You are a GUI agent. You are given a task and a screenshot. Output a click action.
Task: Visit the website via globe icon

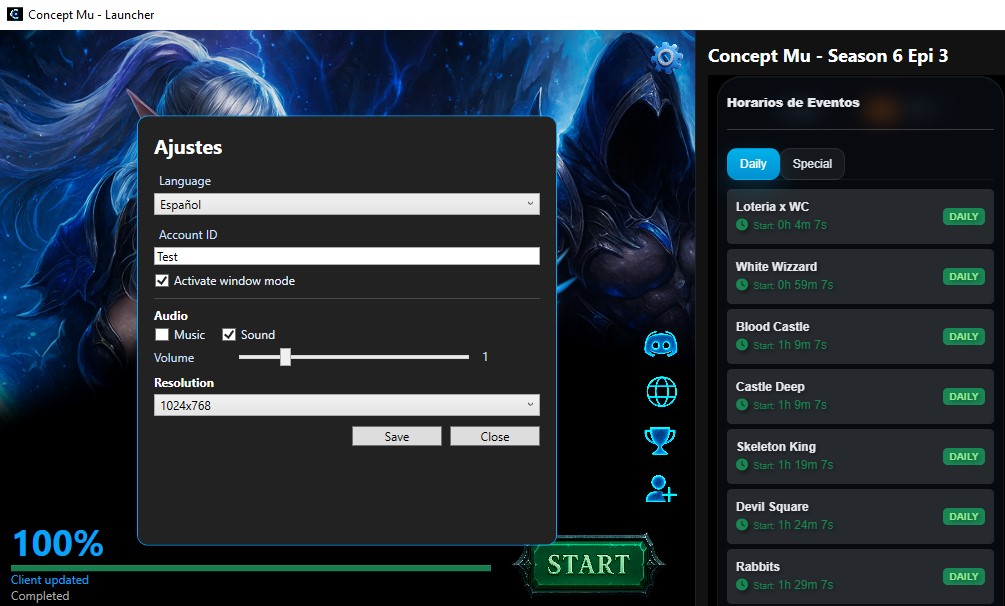pos(659,392)
